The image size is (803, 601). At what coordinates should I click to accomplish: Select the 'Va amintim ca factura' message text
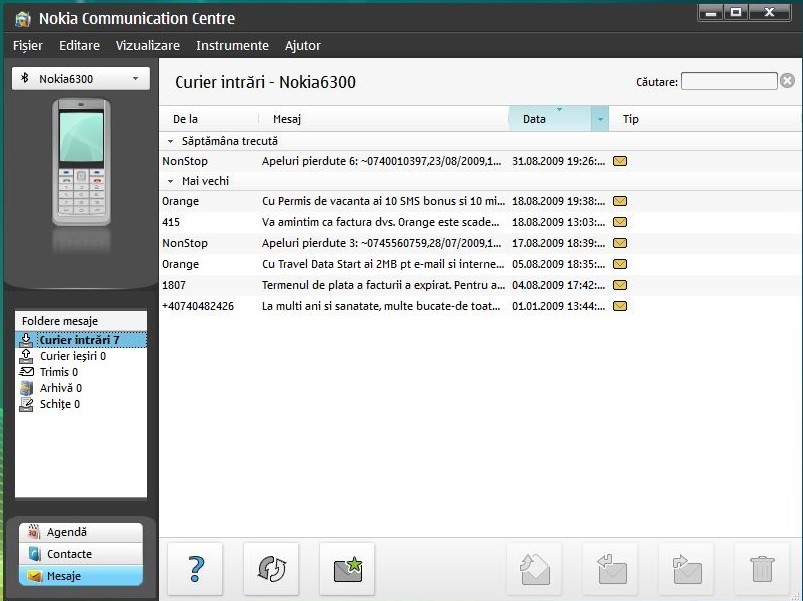[381, 222]
